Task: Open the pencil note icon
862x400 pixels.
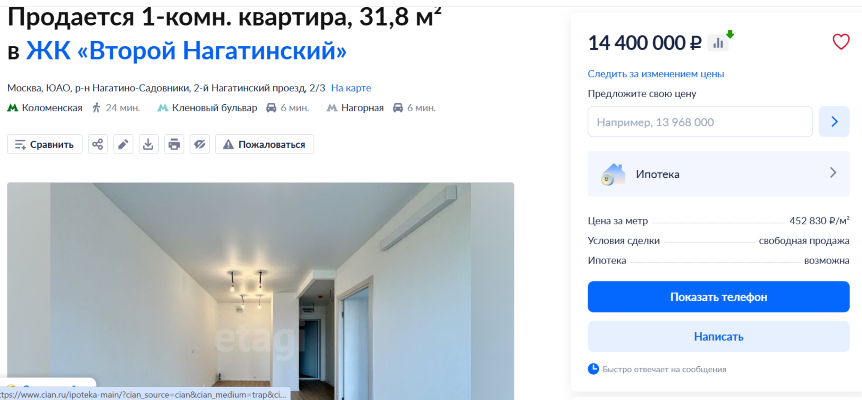Action: [x=123, y=145]
